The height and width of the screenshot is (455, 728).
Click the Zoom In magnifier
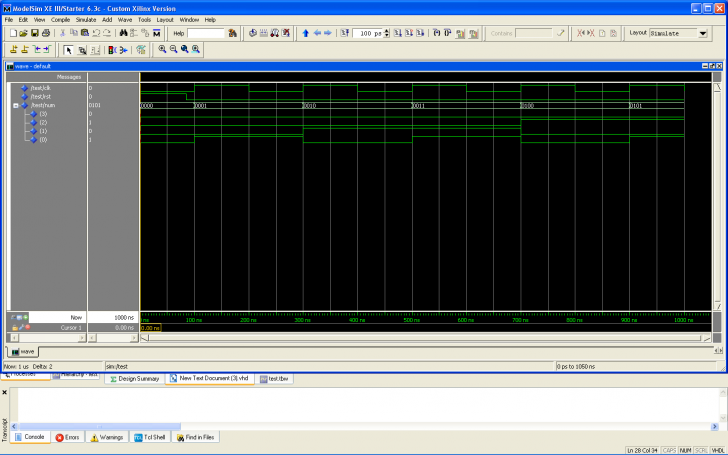coord(162,49)
